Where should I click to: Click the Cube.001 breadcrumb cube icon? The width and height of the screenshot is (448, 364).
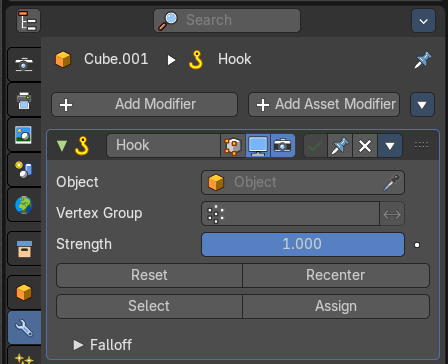(63, 59)
